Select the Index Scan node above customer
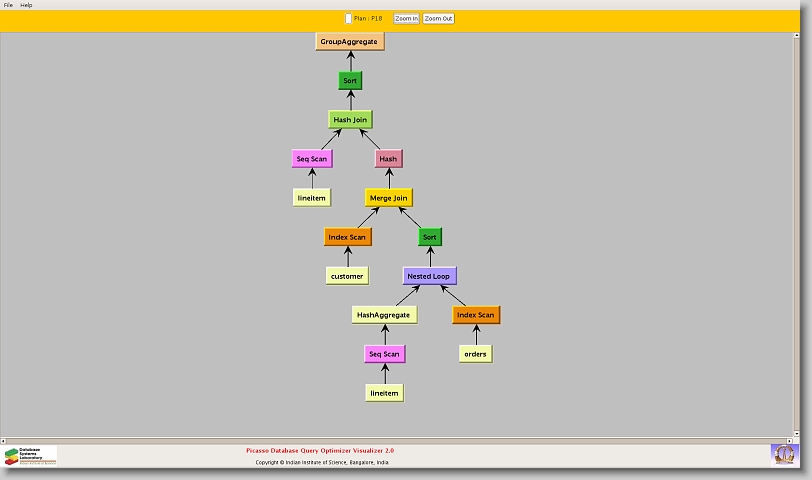The width and height of the screenshot is (812, 480). click(347, 237)
